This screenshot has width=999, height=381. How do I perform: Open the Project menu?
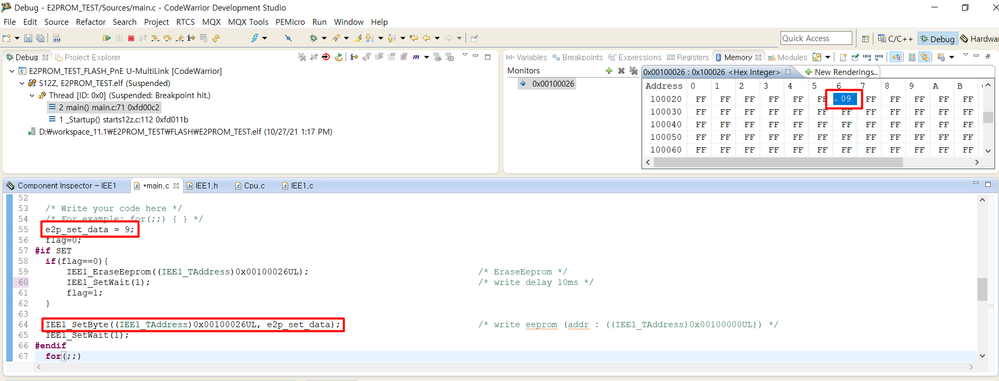(x=156, y=22)
